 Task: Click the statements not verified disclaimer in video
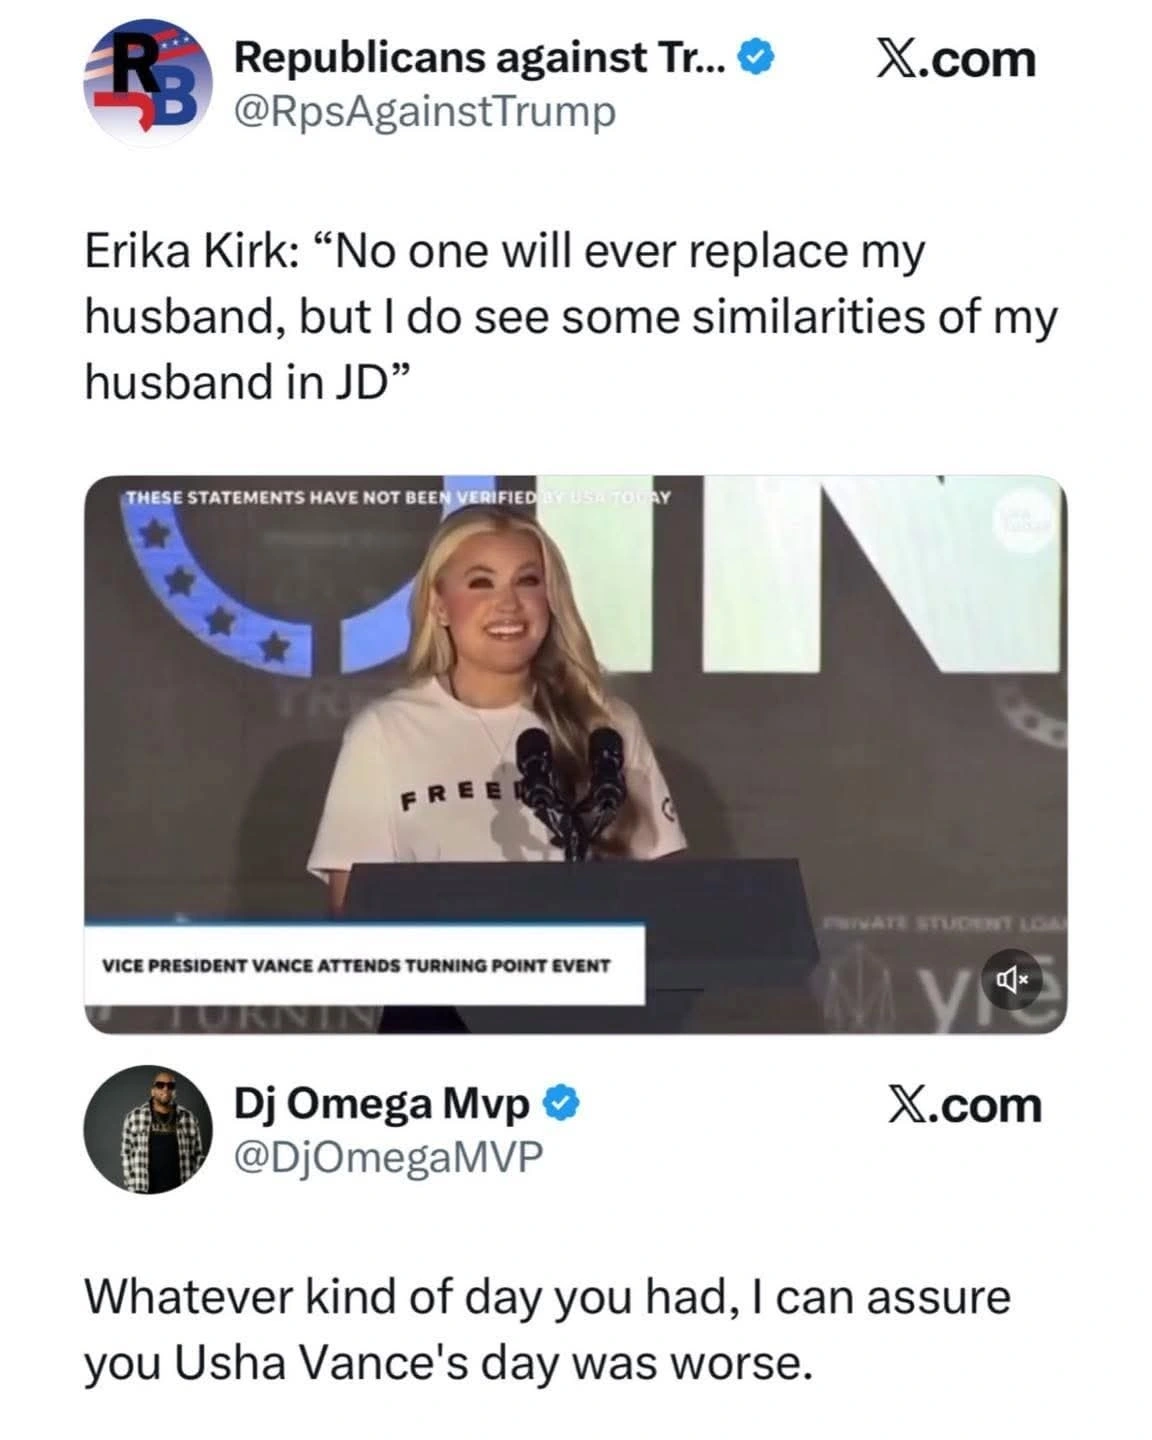[398, 497]
